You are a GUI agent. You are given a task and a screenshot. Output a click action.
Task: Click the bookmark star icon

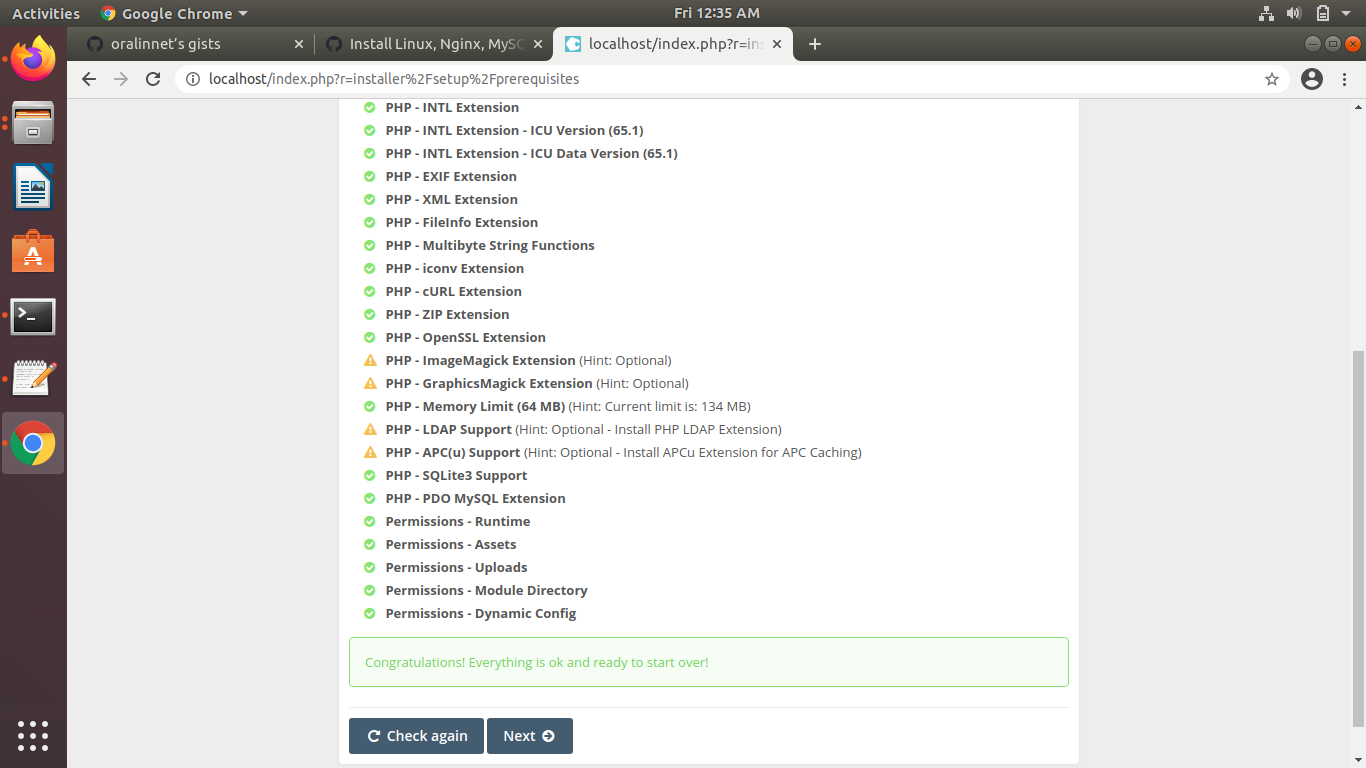tap(1271, 78)
